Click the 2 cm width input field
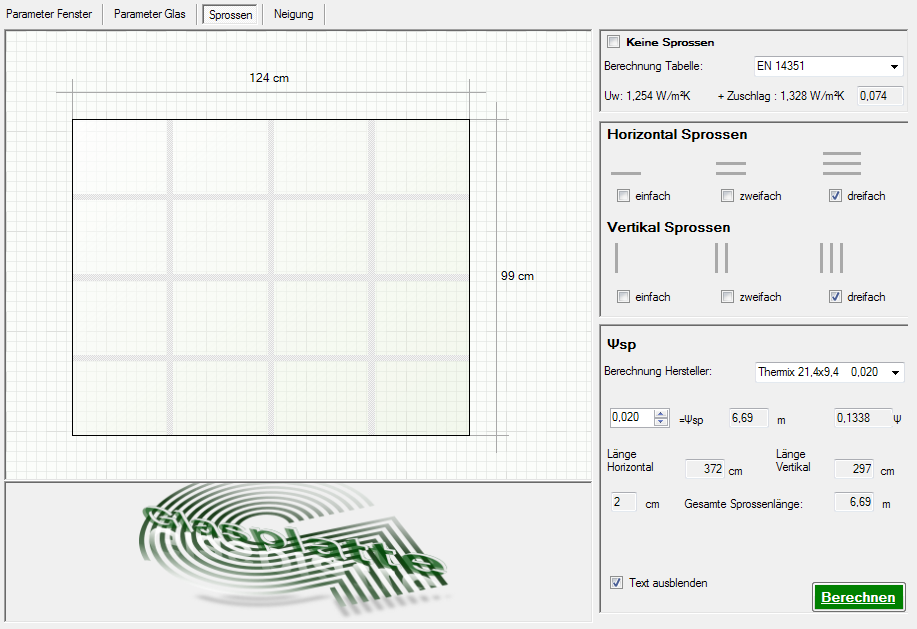 pos(623,502)
